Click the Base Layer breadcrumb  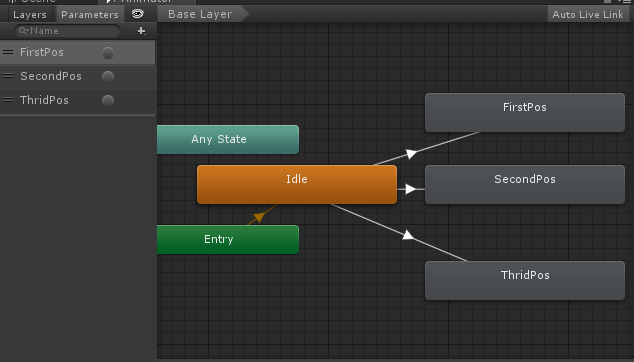[201, 14]
